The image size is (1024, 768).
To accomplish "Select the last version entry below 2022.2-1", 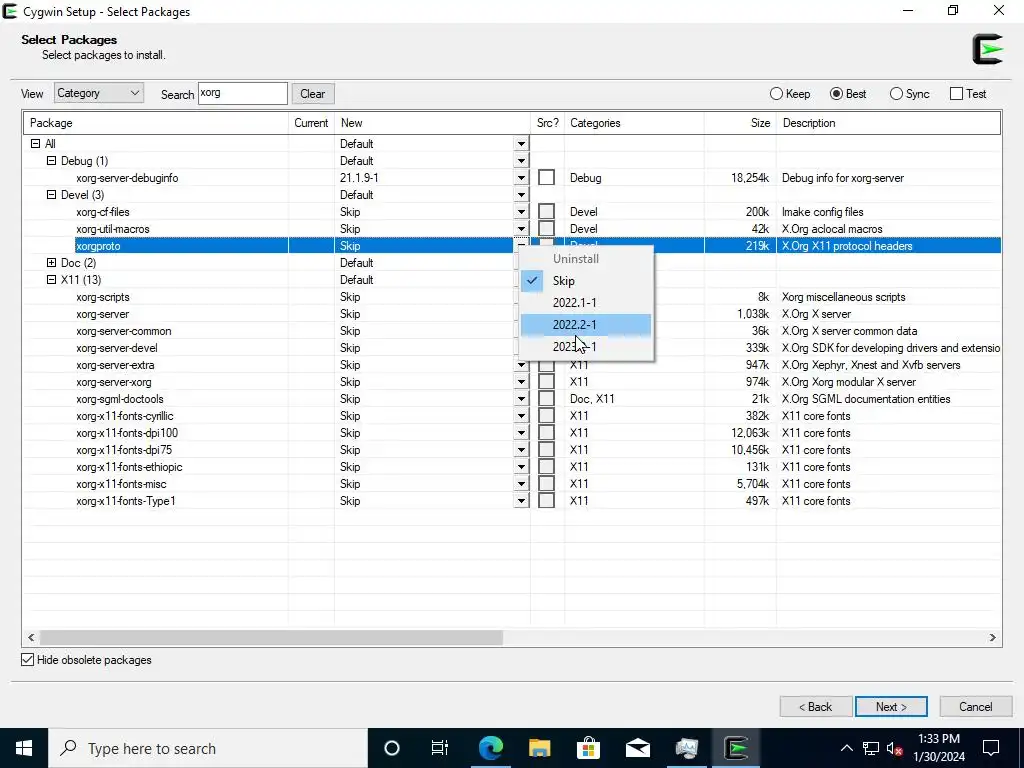I will coord(586,347).
